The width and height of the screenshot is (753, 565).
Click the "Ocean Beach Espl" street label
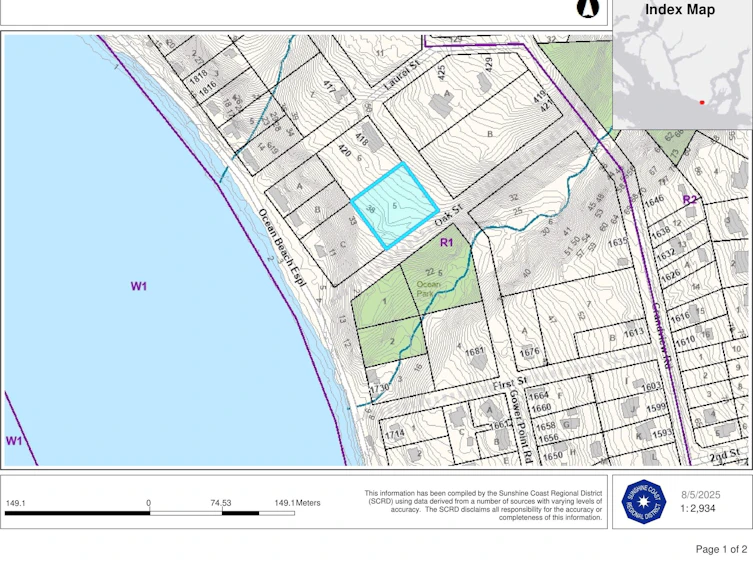[x=282, y=248]
